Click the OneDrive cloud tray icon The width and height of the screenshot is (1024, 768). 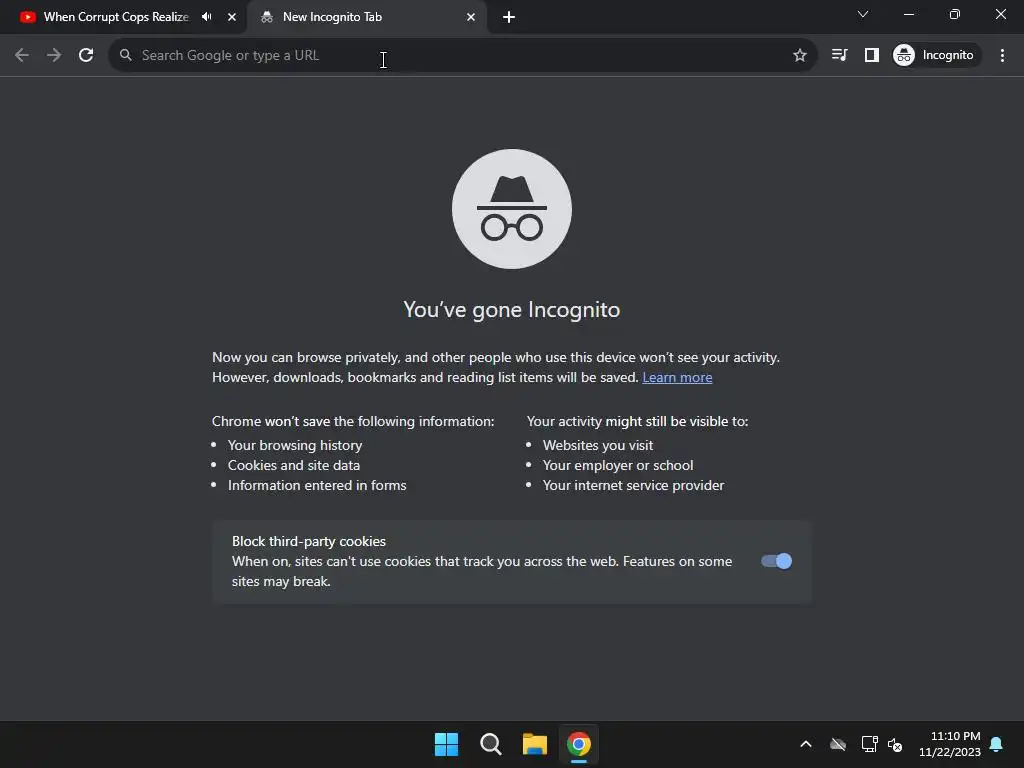click(838, 744)
